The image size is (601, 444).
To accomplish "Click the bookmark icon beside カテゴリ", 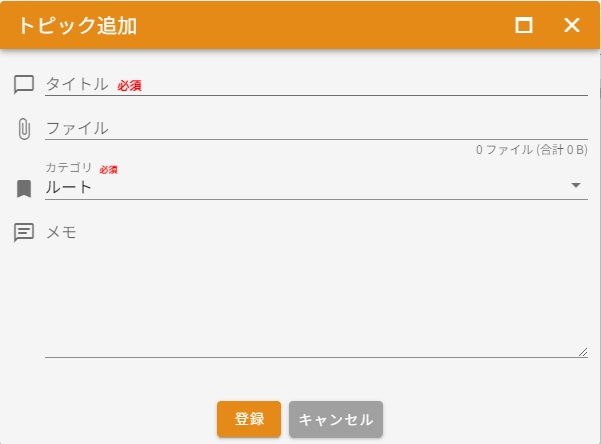I will tap(24, 188).
